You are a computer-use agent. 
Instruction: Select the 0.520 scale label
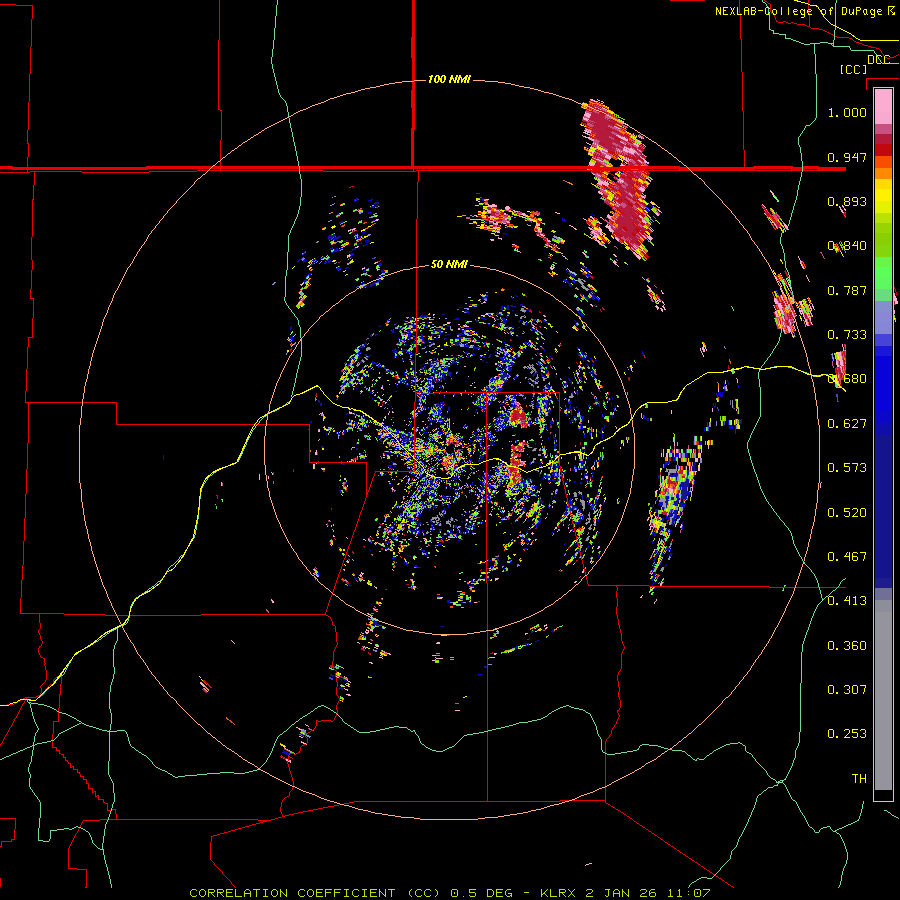click(847, 513)
